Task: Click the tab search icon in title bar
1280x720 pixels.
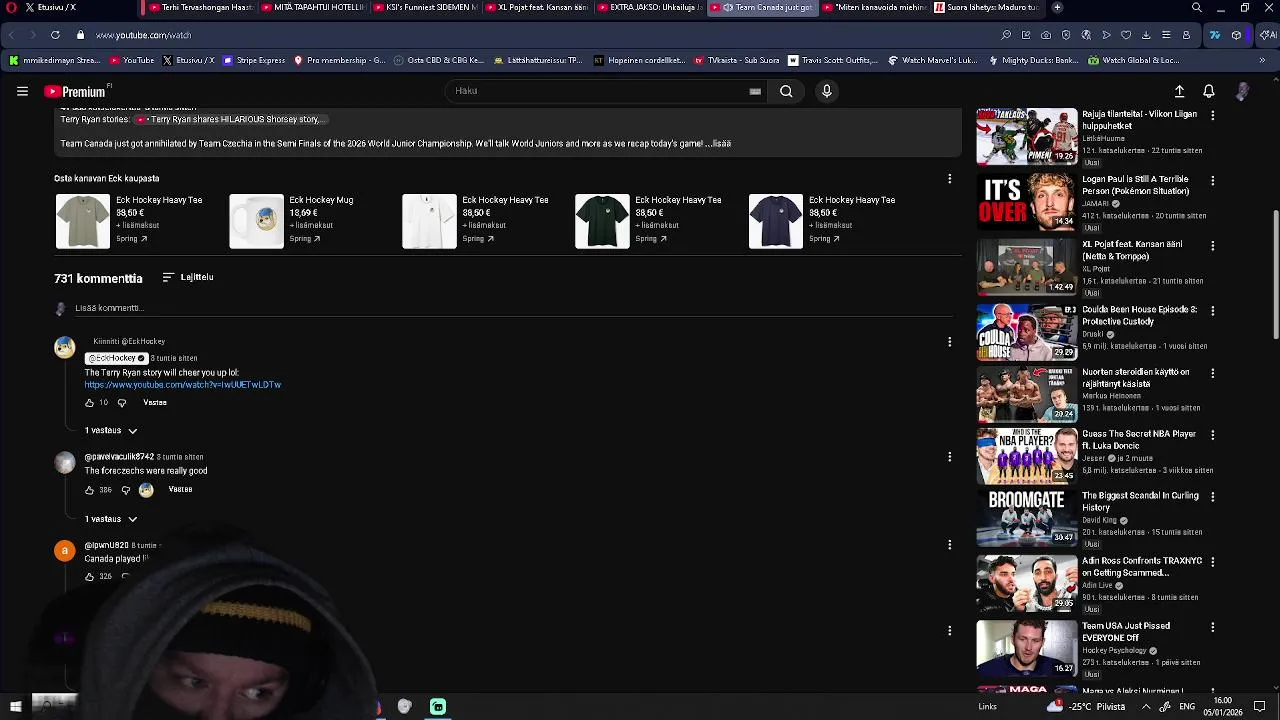Action: pos(1197,7)
